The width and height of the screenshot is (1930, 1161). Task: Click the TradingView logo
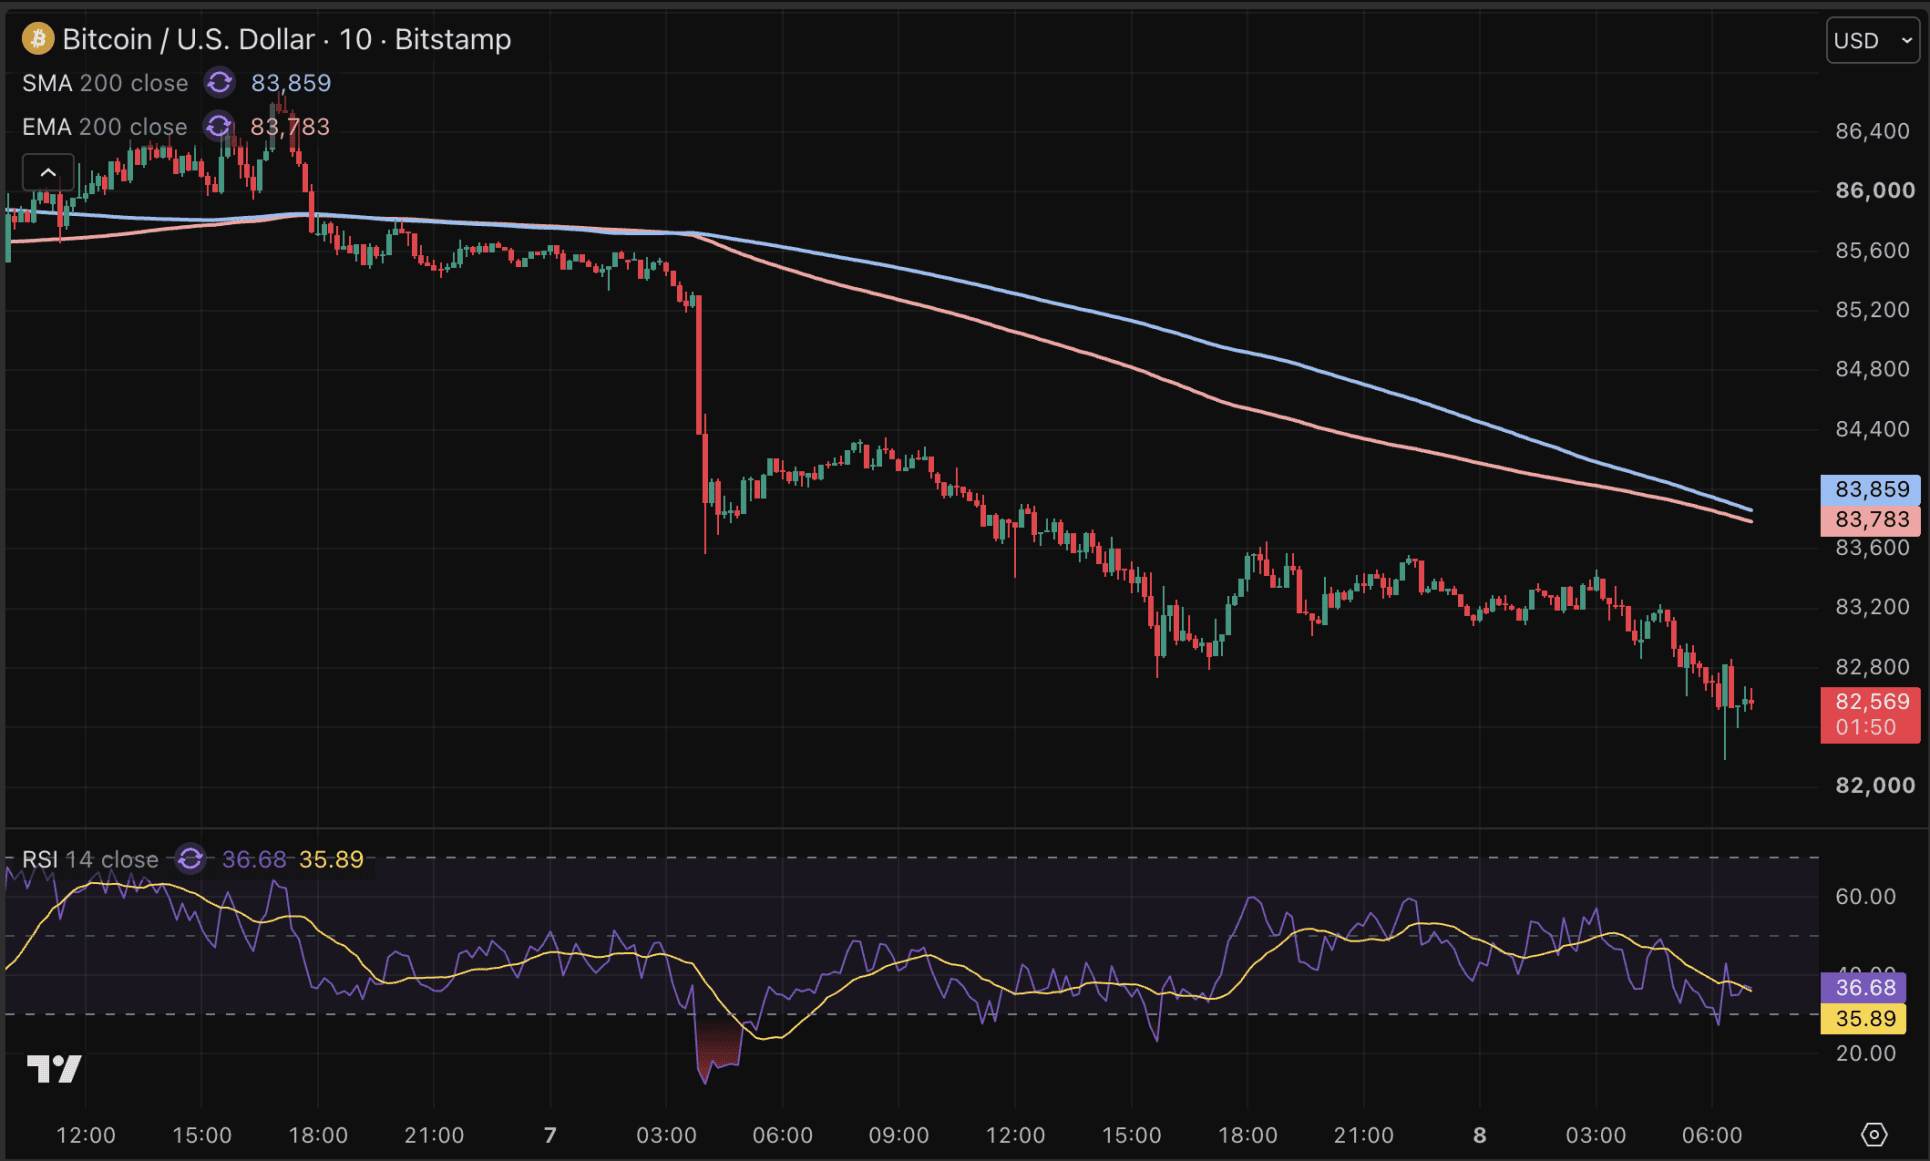(x=54, y=1069)
